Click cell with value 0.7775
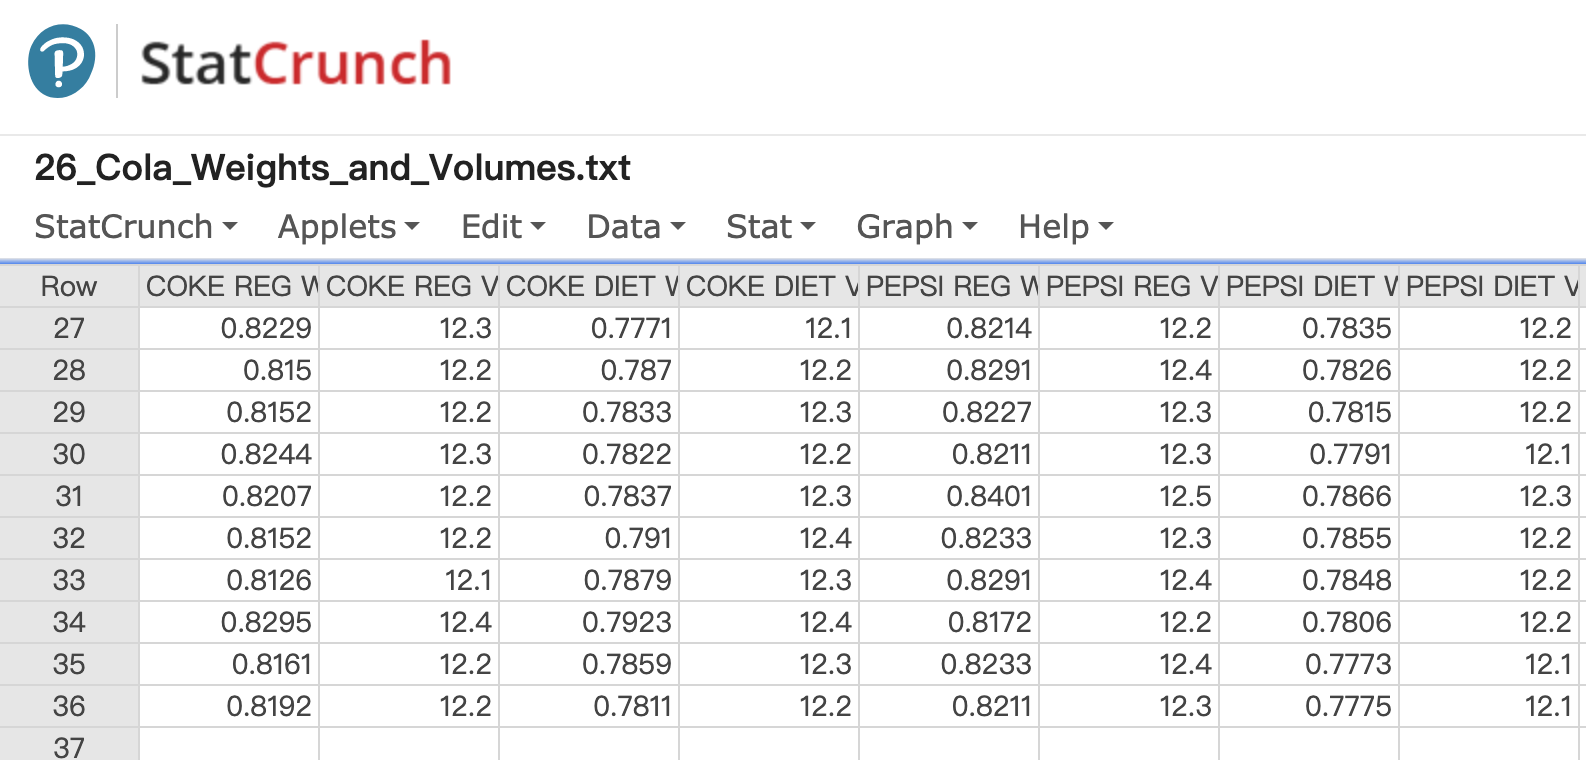 click(1309, 706)
